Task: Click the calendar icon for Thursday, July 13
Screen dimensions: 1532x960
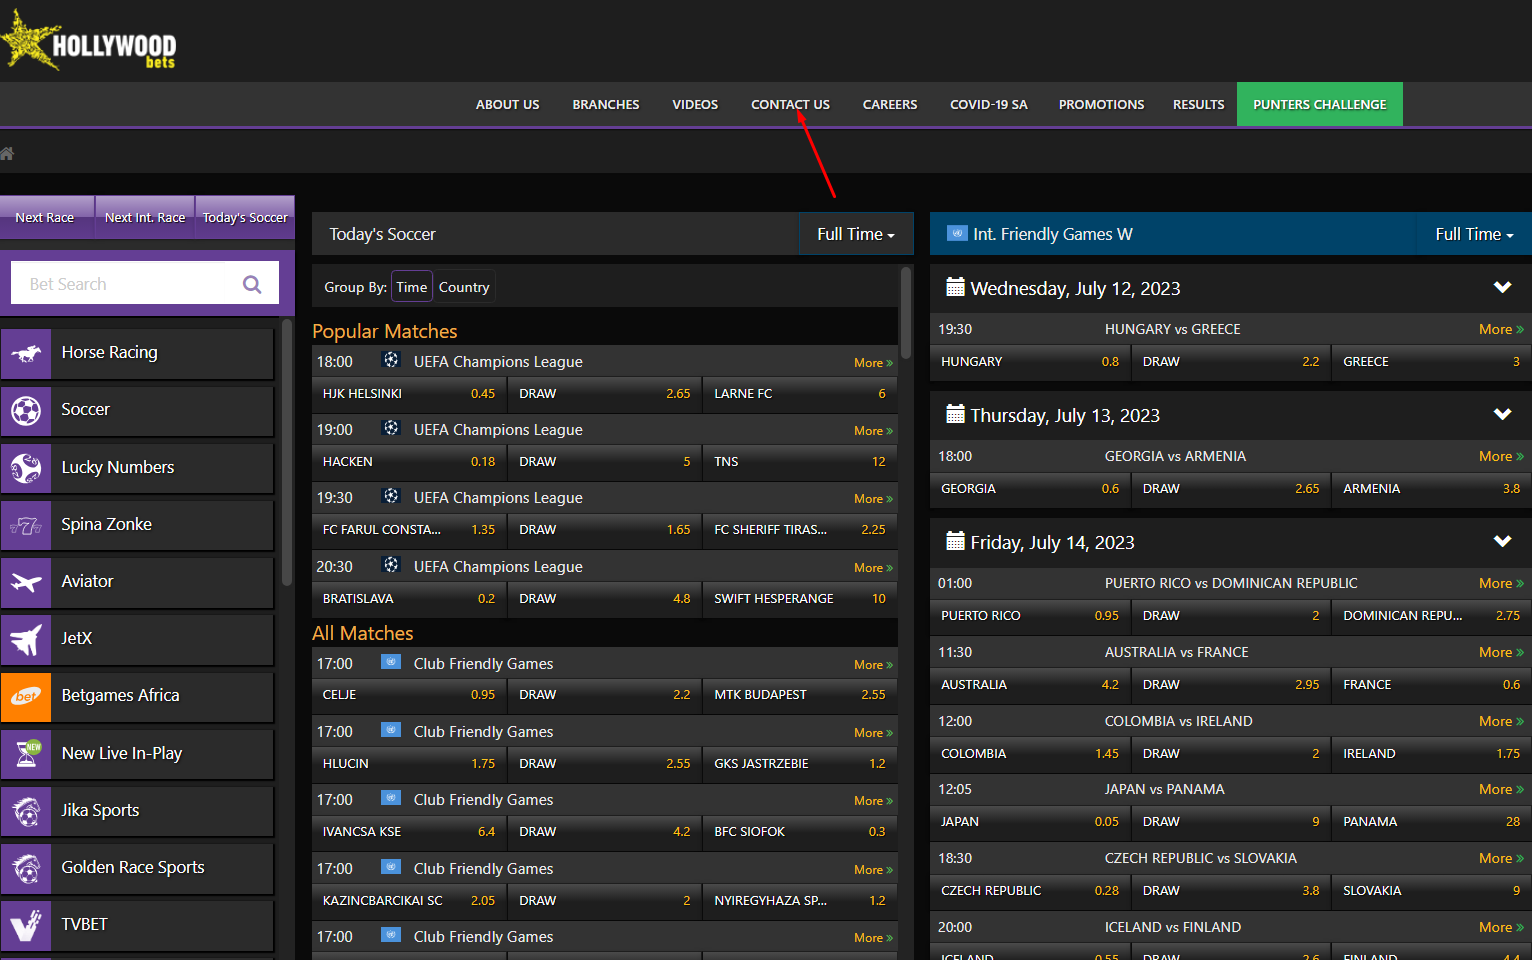Action: pos(955,414)
